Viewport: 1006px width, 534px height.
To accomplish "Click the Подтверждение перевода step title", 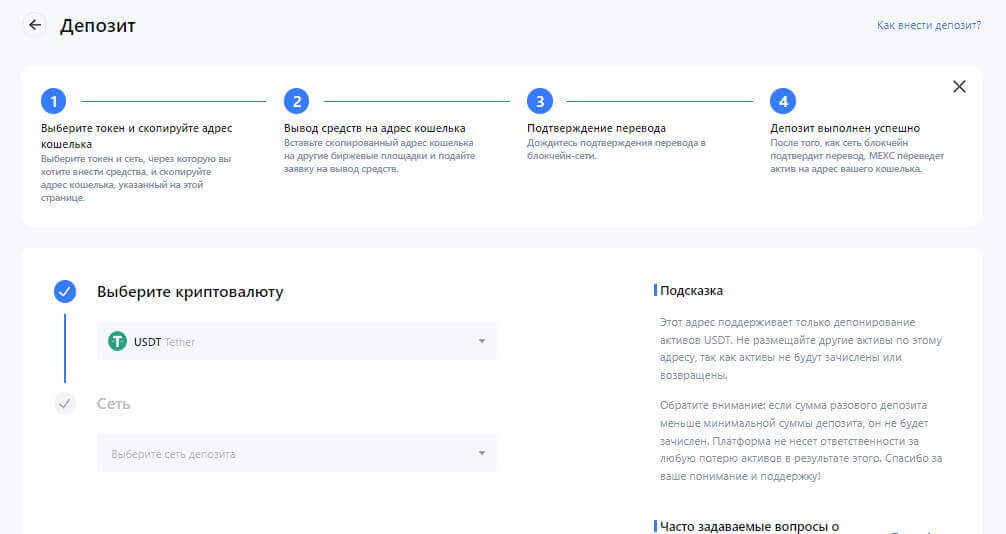I will [596, 128].
